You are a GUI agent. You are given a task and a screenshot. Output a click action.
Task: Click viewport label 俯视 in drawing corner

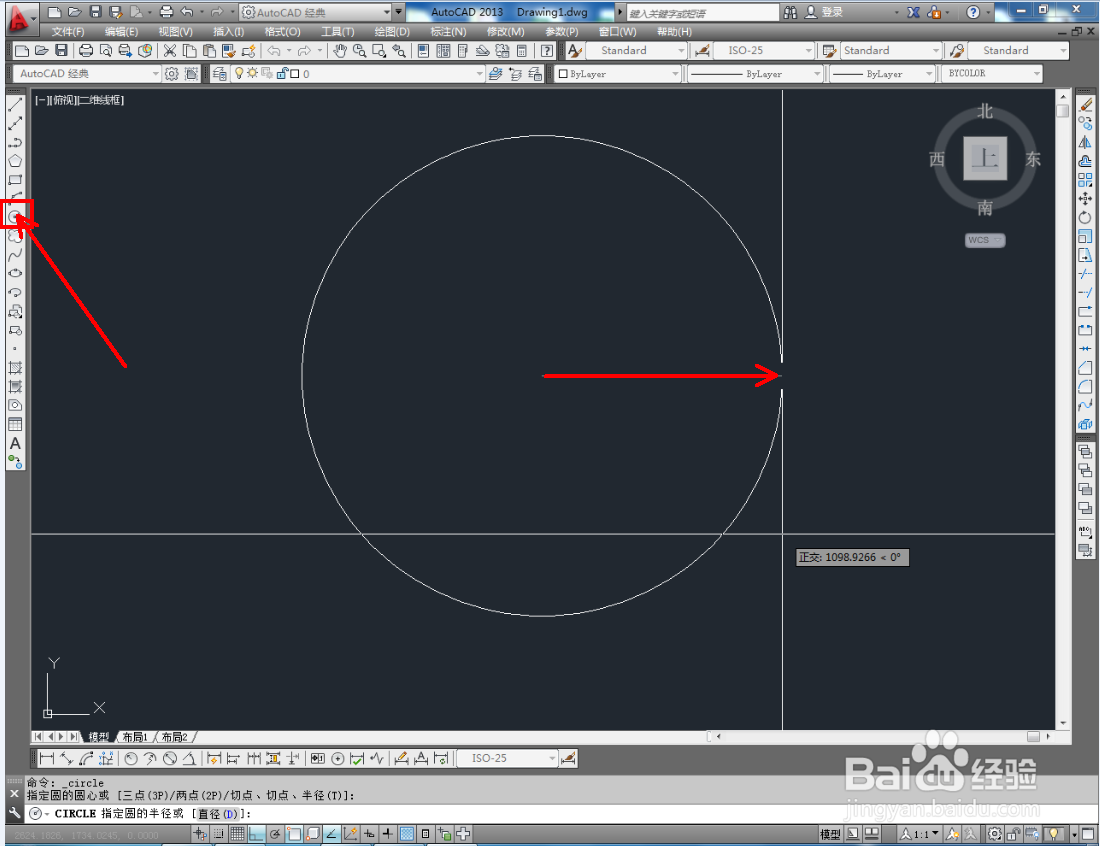pyautogui.click(x=64, y=100)
